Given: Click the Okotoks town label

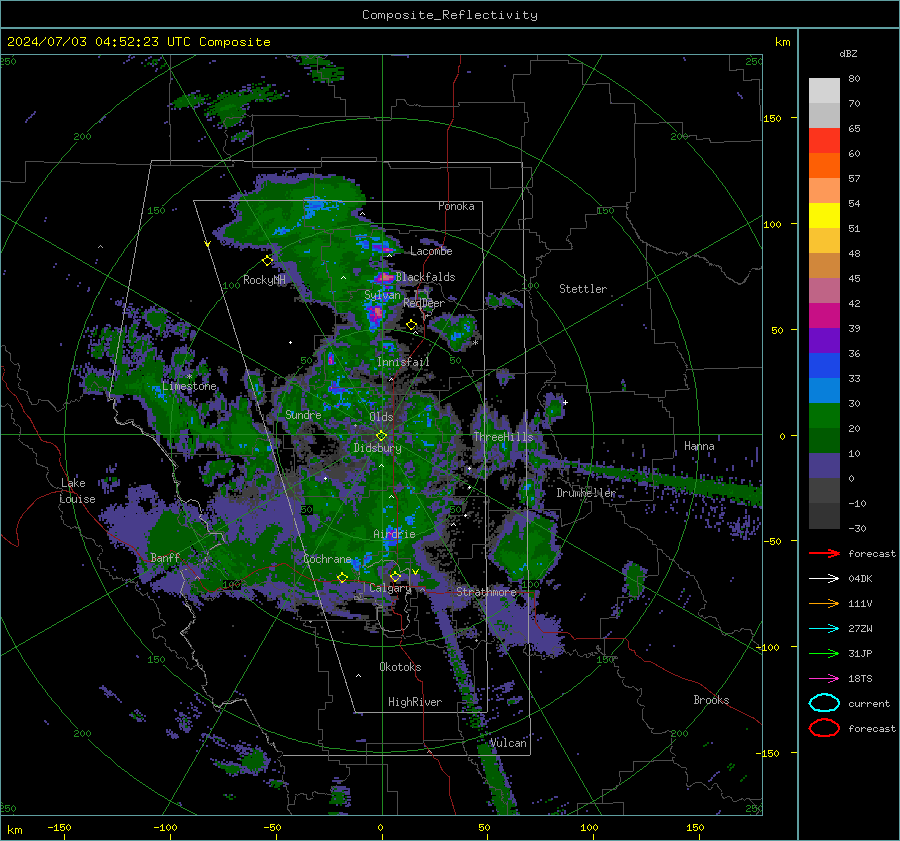Looking at the screenshot, I should coord(400,667).
